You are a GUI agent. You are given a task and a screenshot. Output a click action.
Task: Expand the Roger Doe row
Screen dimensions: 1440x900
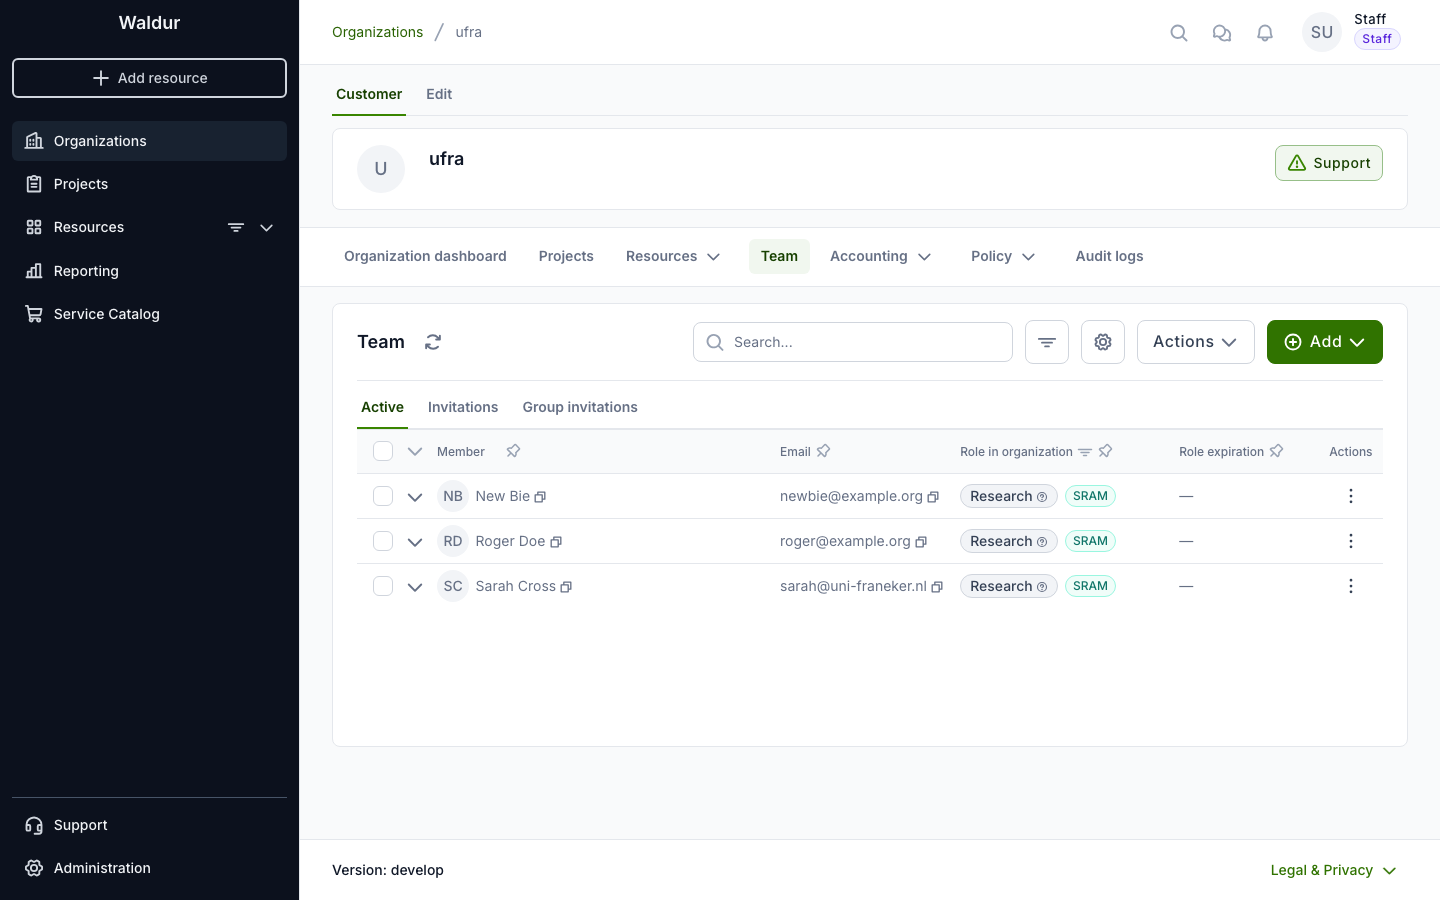[x=415, y=542]
